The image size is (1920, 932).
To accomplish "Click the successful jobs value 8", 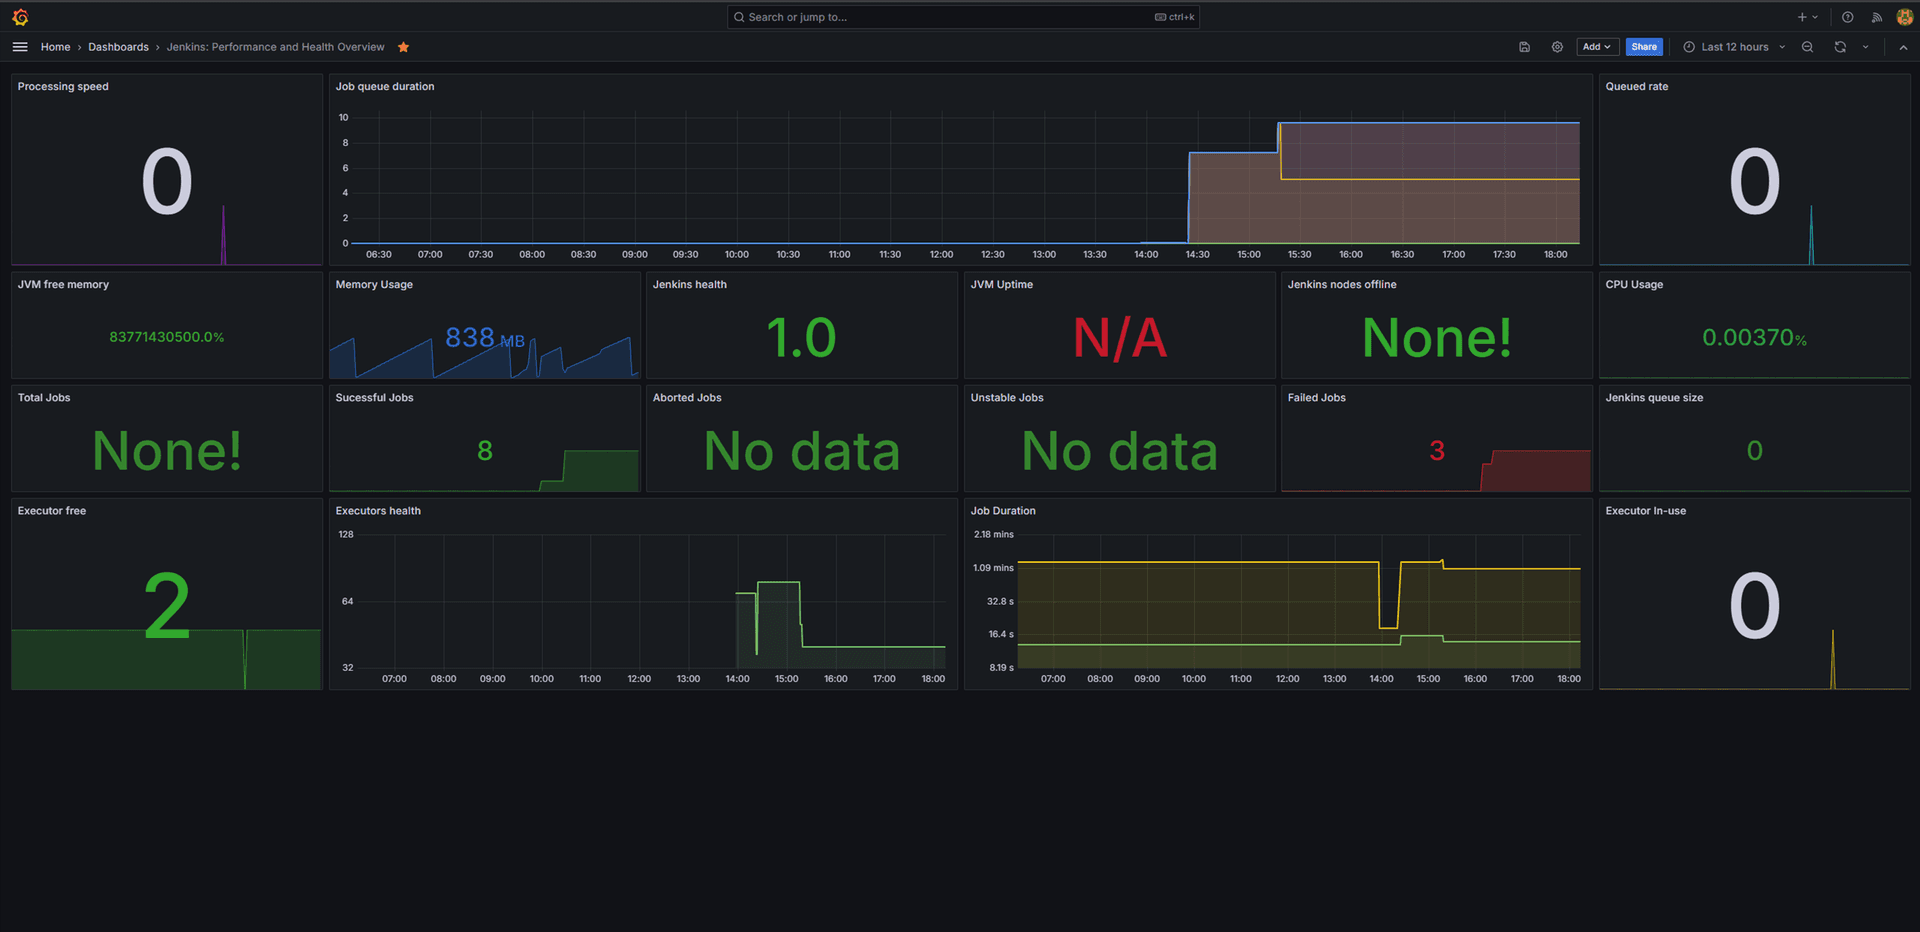I will tap(485, 451).
